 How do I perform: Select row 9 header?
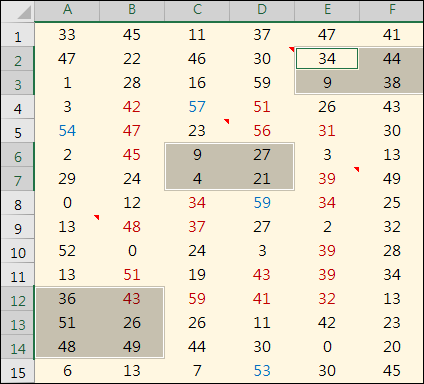[x=18, y=227]
